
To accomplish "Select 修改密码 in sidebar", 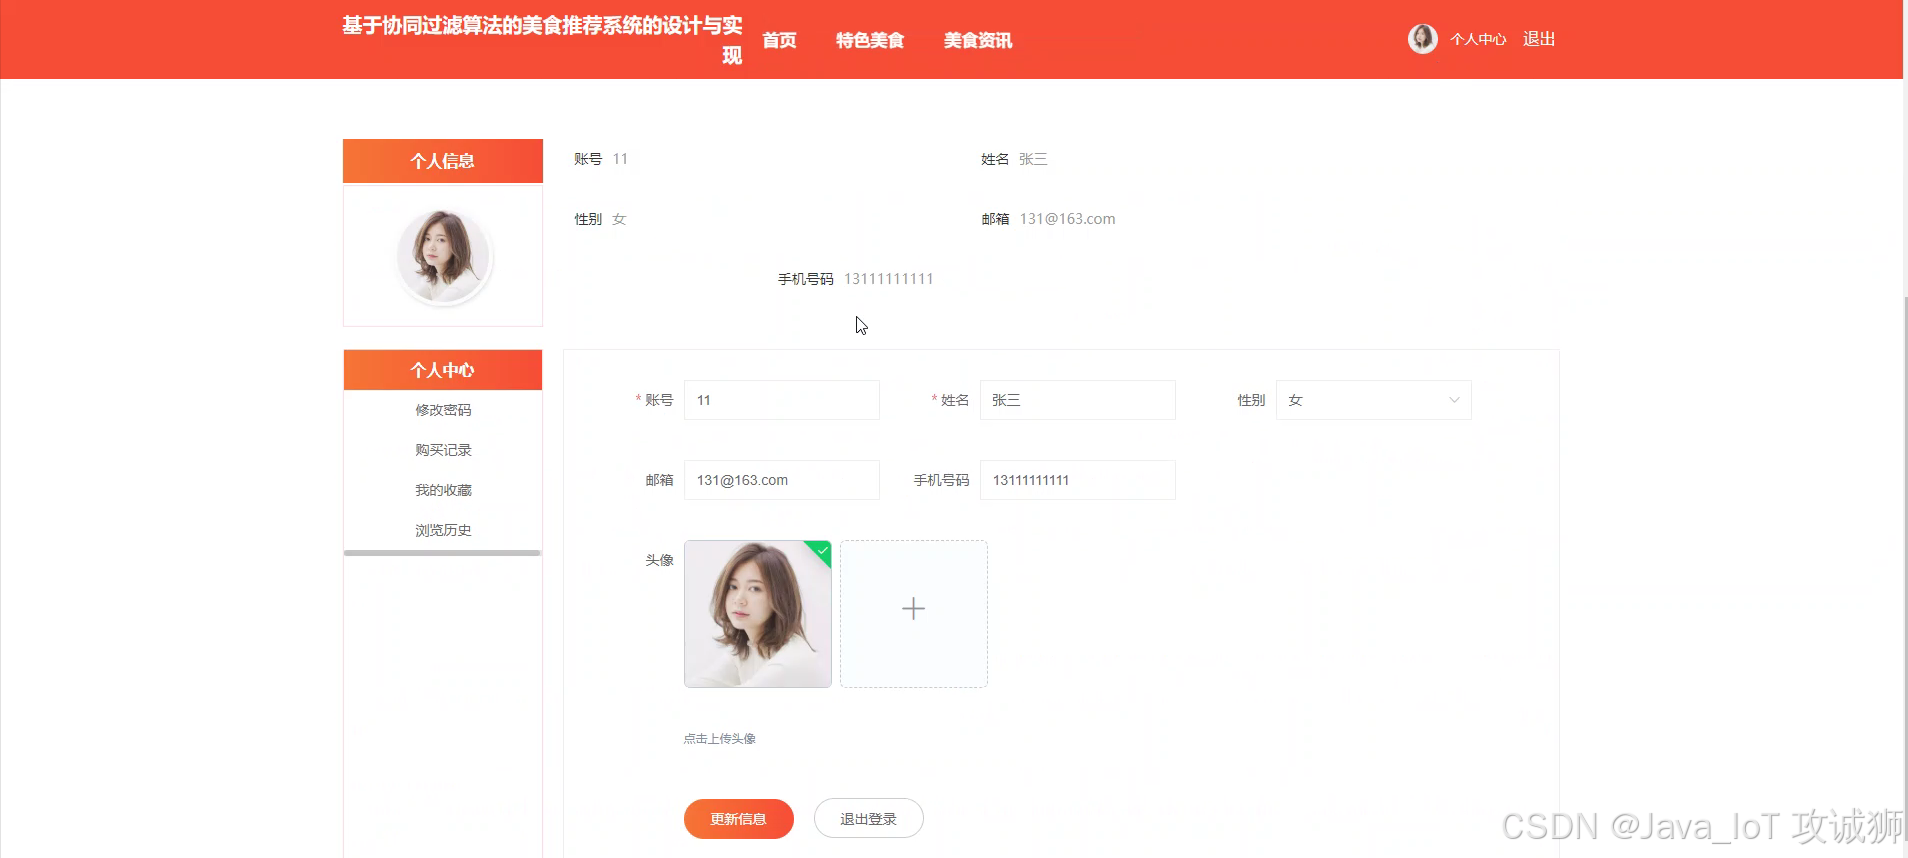I will pyautogui.click(x=443, y=410).
